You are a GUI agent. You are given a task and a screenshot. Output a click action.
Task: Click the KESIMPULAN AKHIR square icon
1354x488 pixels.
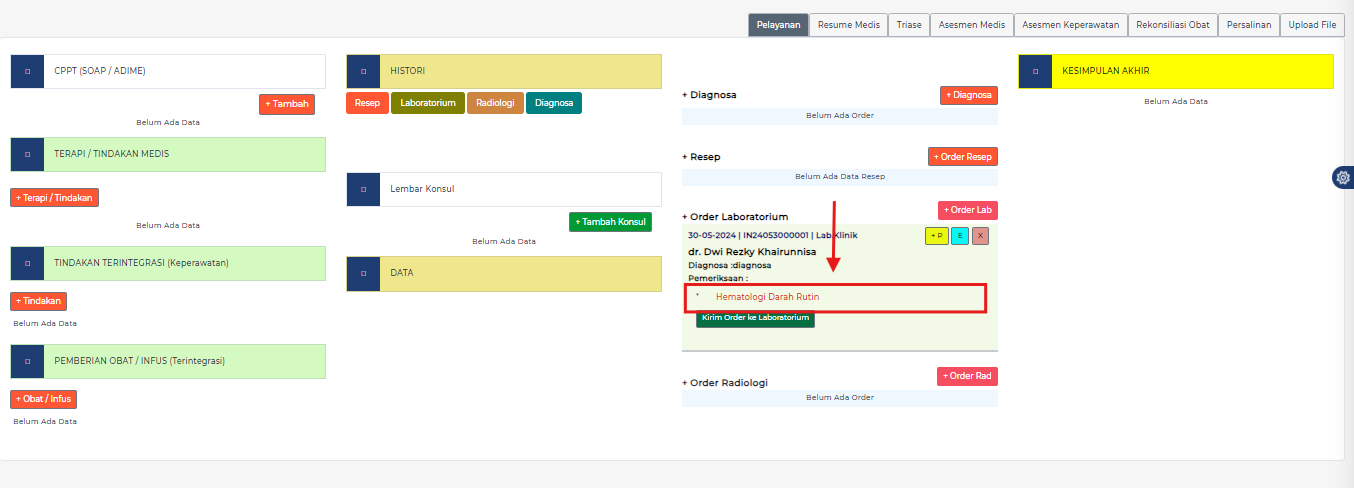tap(1035, 72)
